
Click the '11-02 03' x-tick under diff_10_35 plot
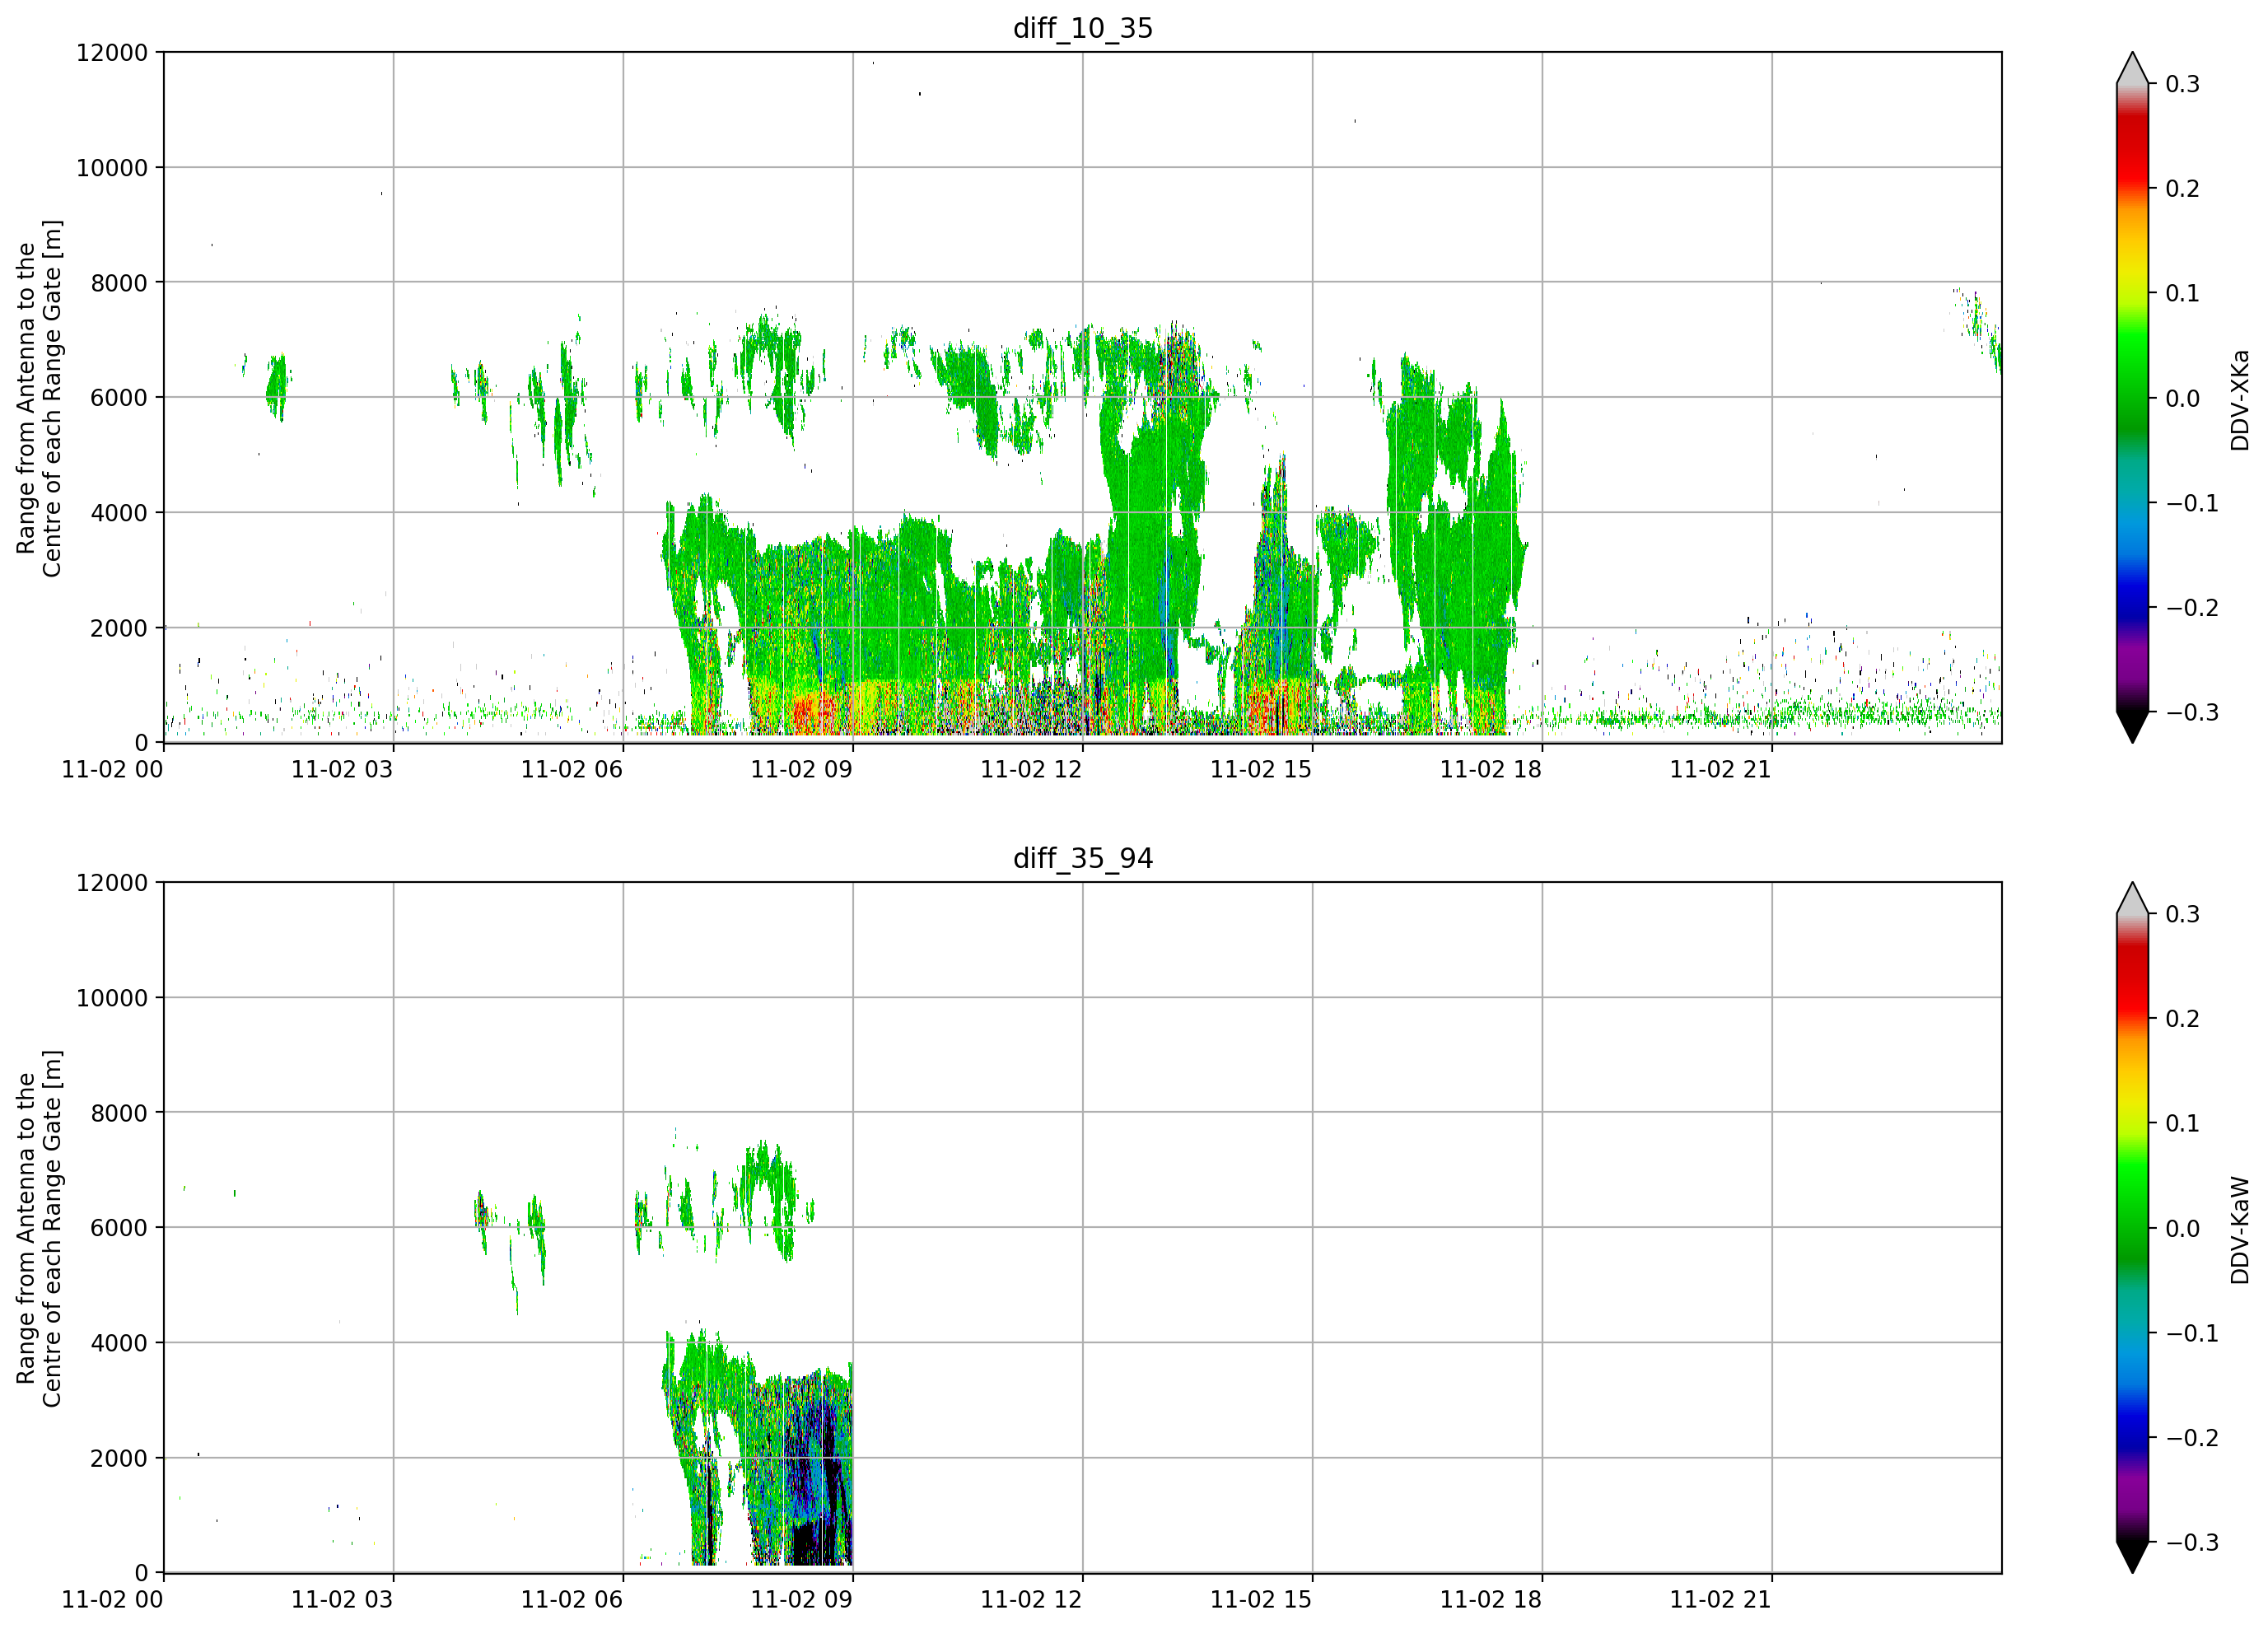pyautogui.click(x=342, y=769)
